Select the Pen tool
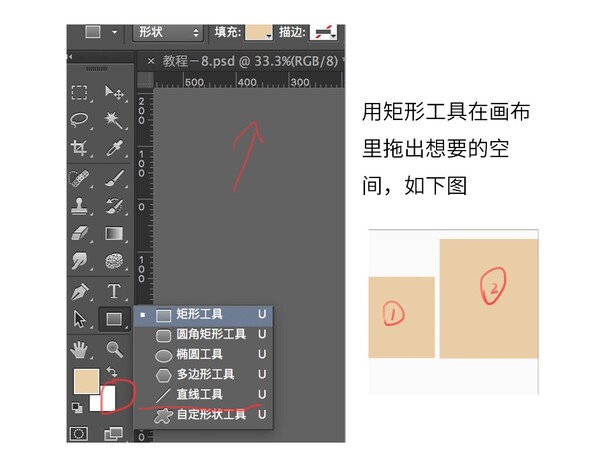Screen dimensions: 600x452 pyautogui.click(x=80, y=292)
